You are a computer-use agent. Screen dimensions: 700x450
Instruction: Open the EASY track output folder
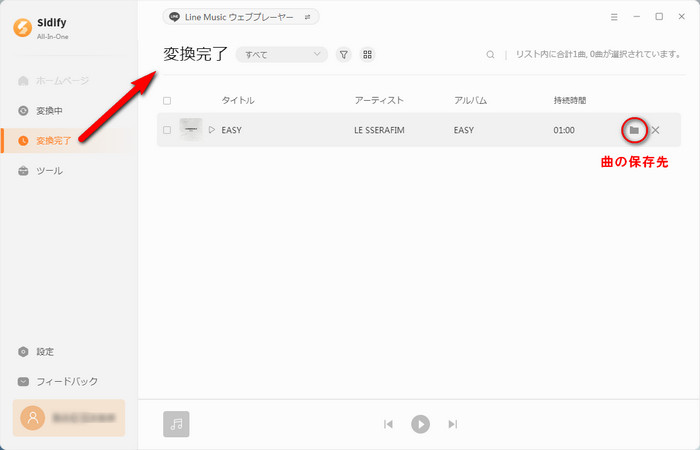click(x=634, y=130)
